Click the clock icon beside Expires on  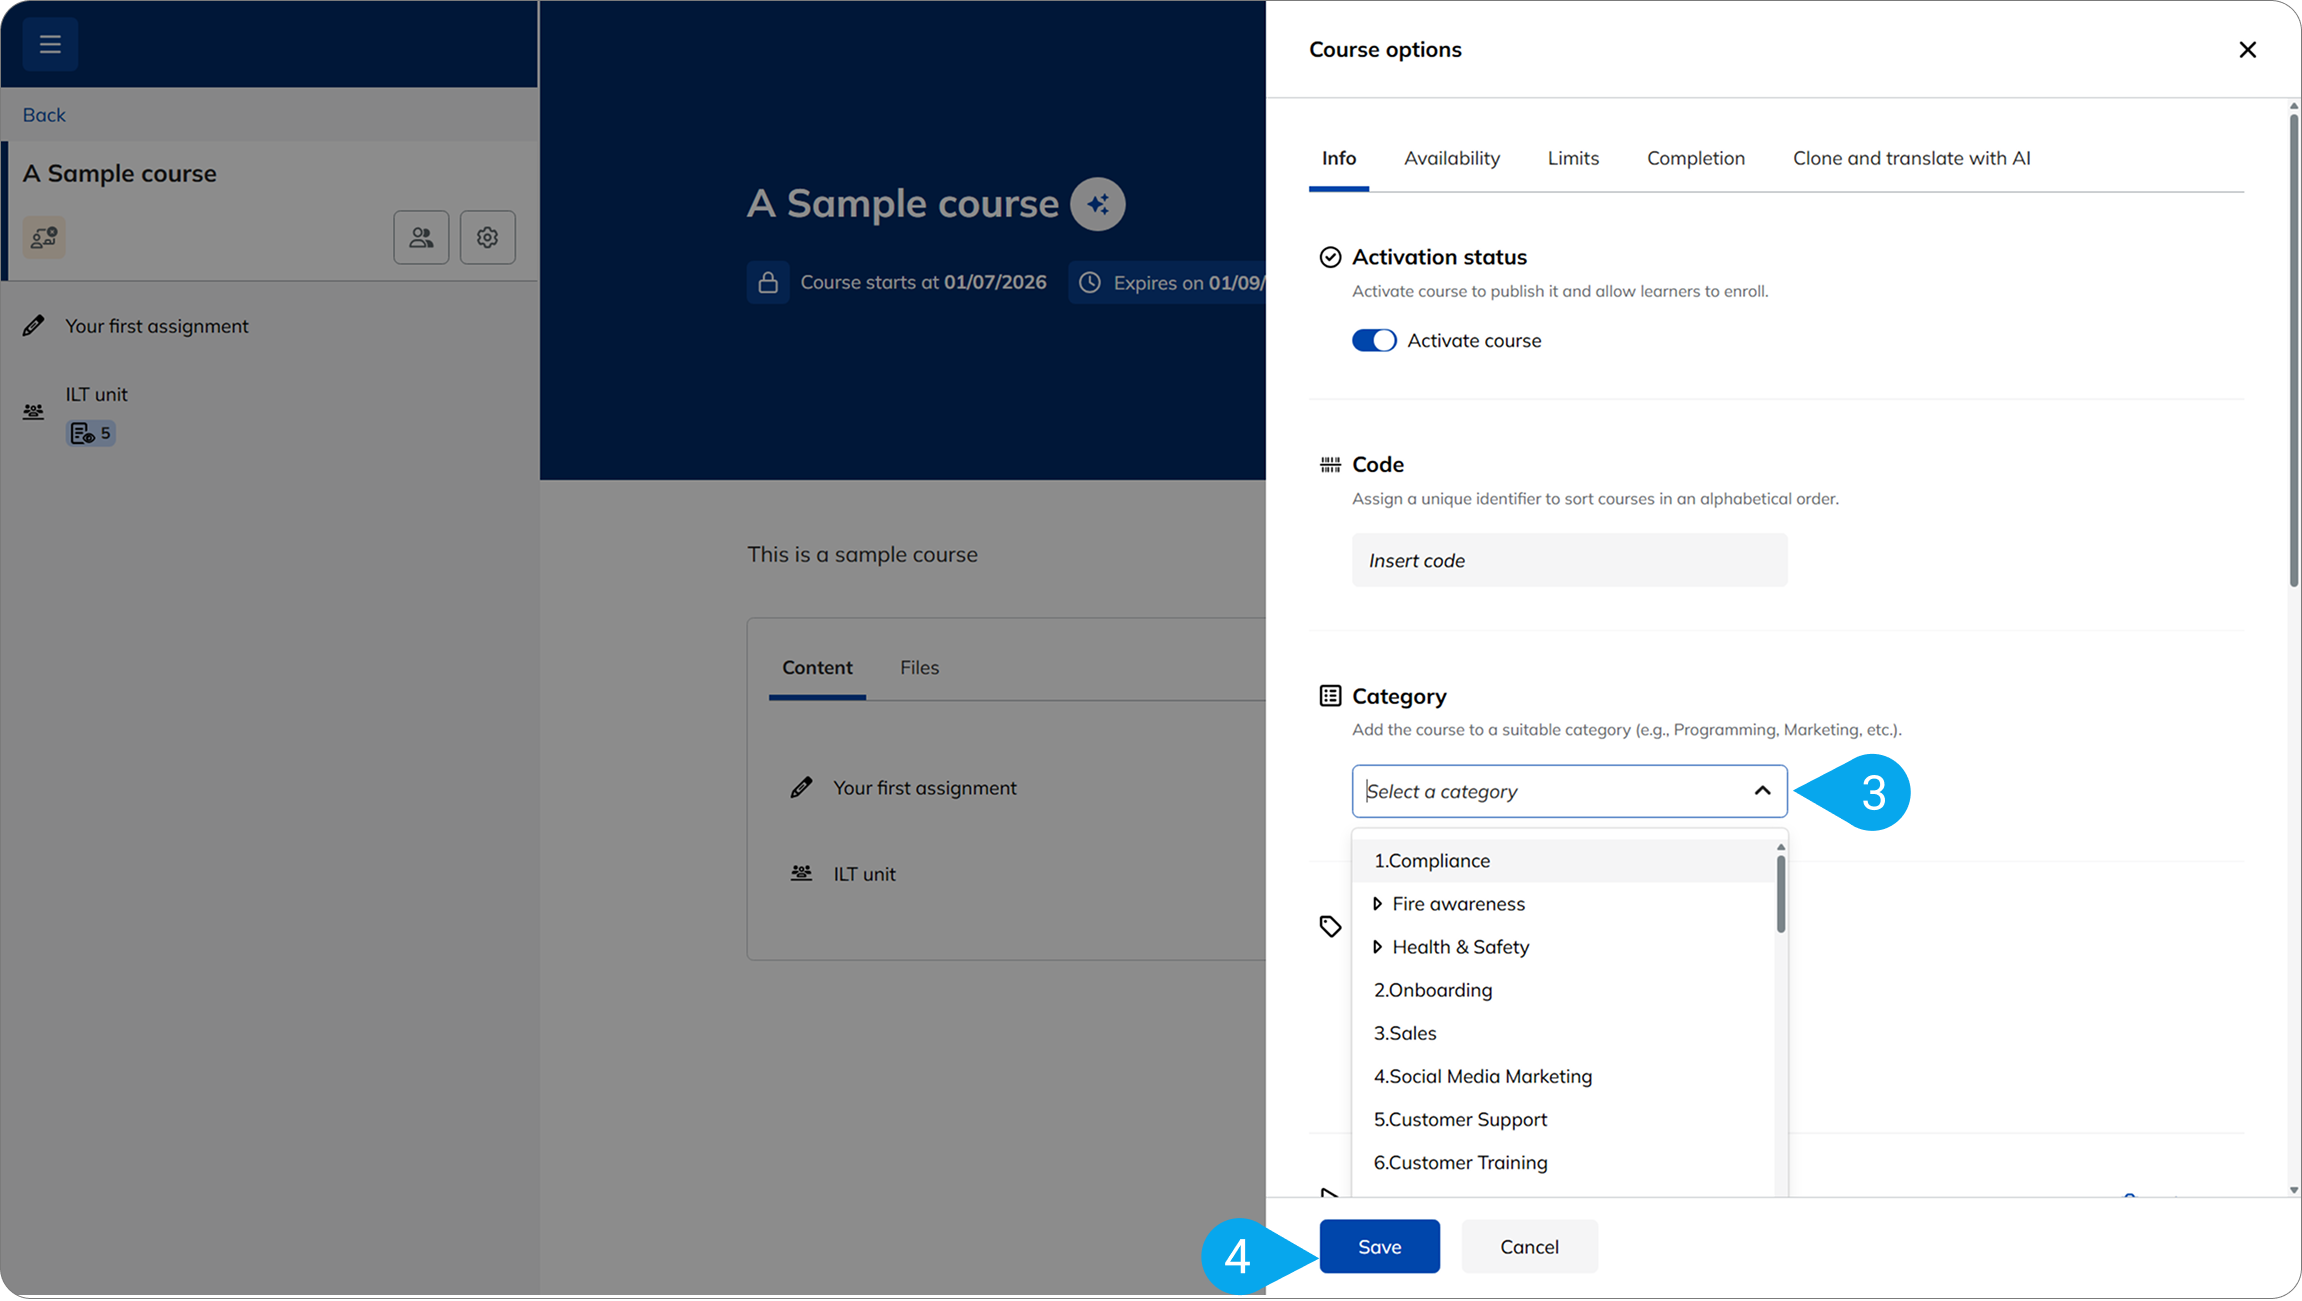click(x=1089, y=283)
